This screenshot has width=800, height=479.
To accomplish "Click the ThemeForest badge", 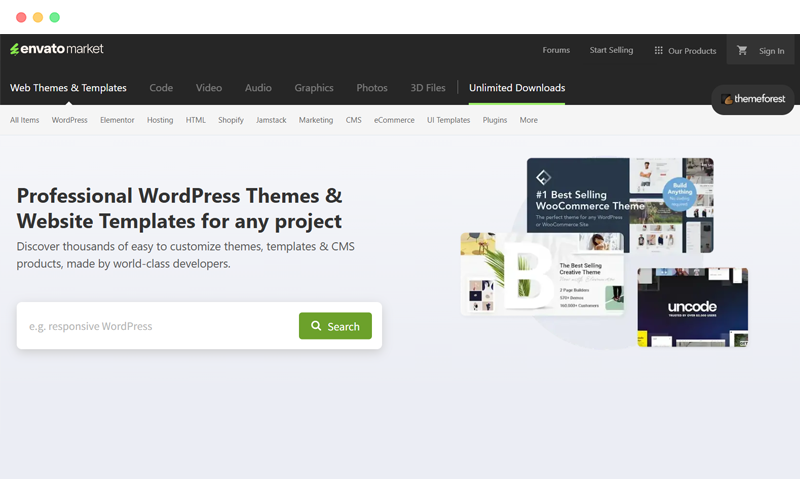I will [753, 99].
